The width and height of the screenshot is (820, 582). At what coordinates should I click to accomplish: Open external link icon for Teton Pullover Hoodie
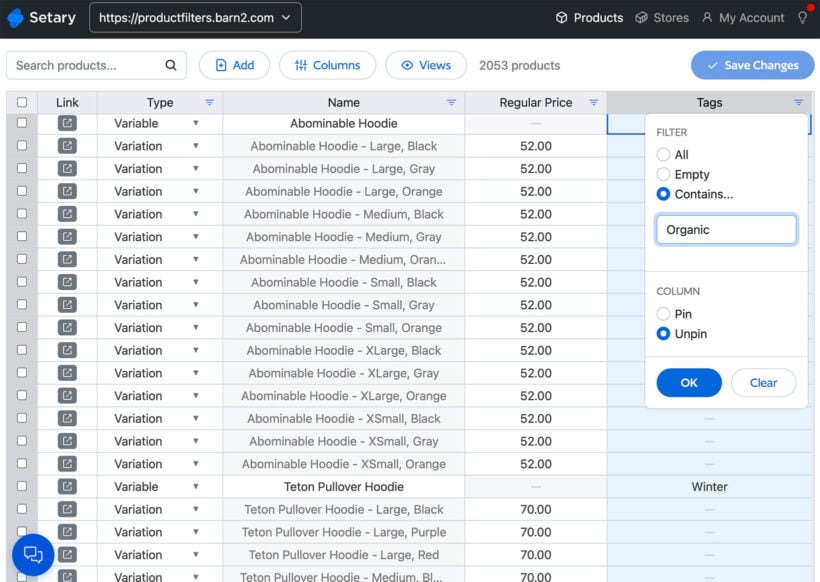(x=67, y=487)
